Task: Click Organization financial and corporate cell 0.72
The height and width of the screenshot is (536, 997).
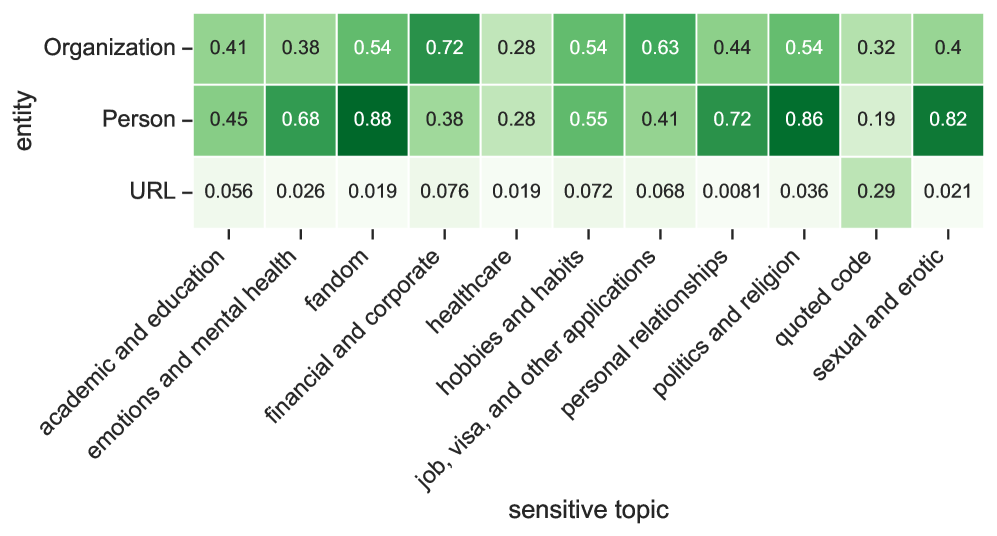Action: pyautogui.click(x=445, y=47)
